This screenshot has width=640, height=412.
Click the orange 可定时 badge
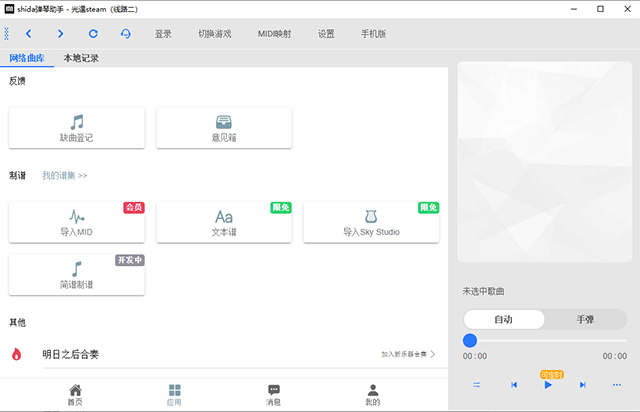tap(552, 375)
